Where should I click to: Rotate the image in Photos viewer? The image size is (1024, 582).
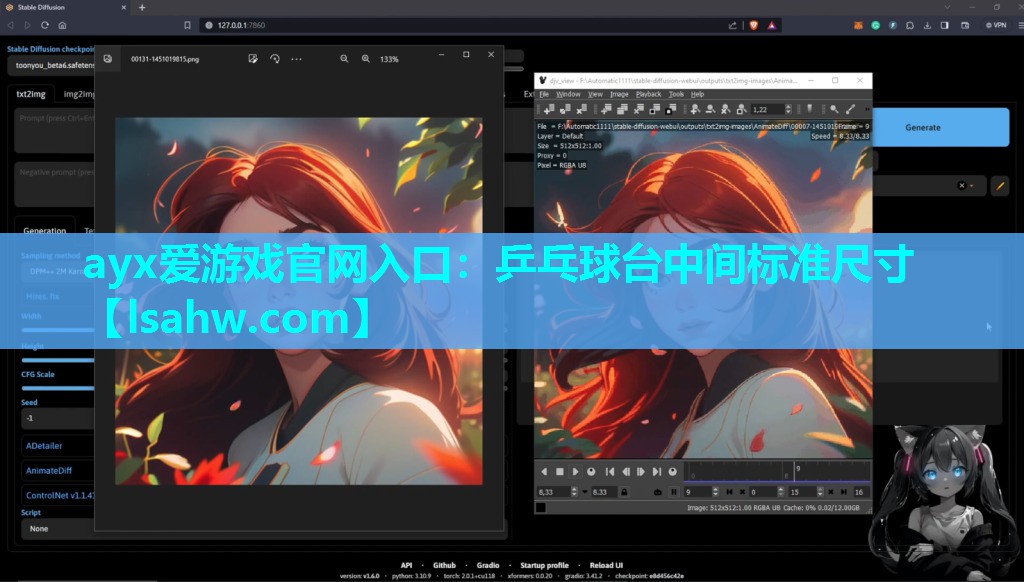(274, 59)
